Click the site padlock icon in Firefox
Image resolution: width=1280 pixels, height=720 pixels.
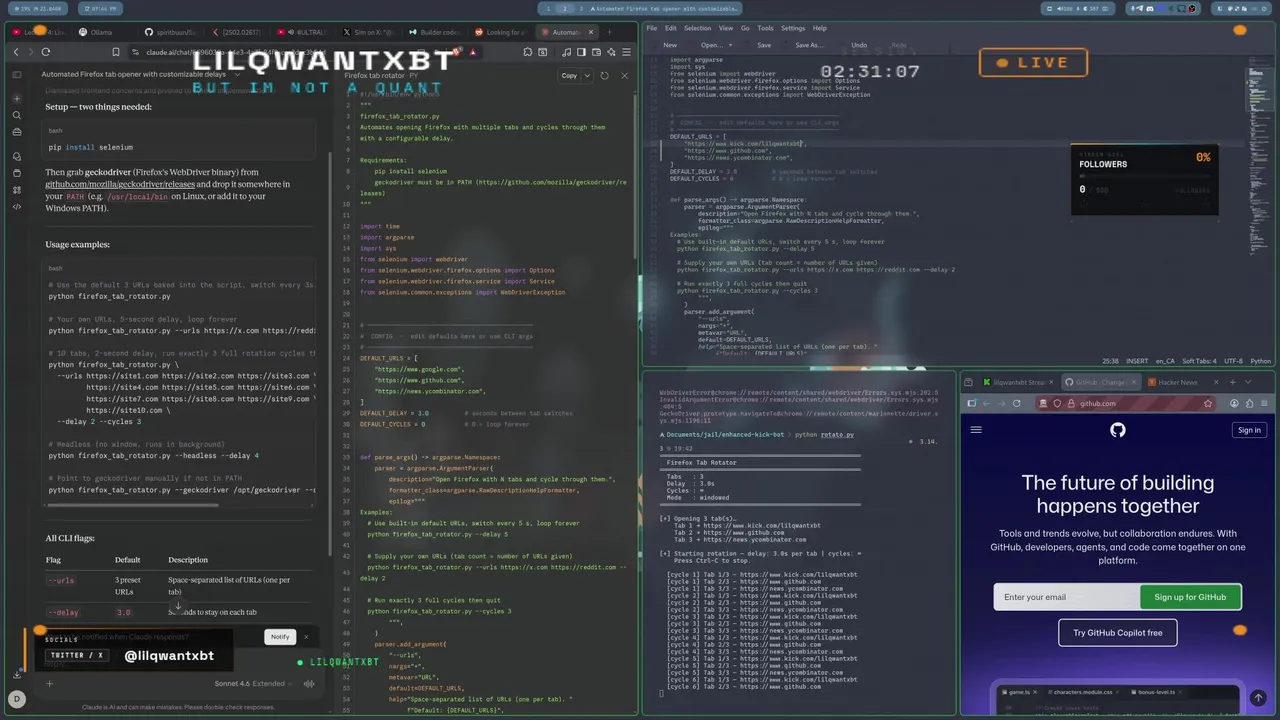pyautogui.click(x=1071, y=403)
